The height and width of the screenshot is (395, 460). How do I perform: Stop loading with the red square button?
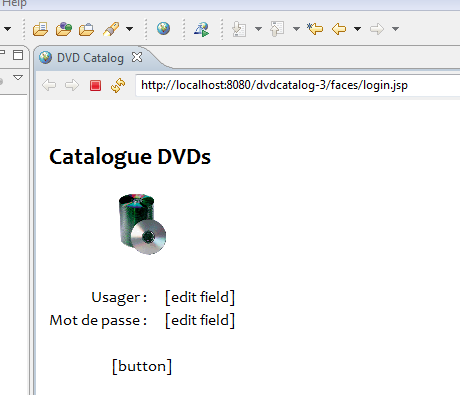95,85
